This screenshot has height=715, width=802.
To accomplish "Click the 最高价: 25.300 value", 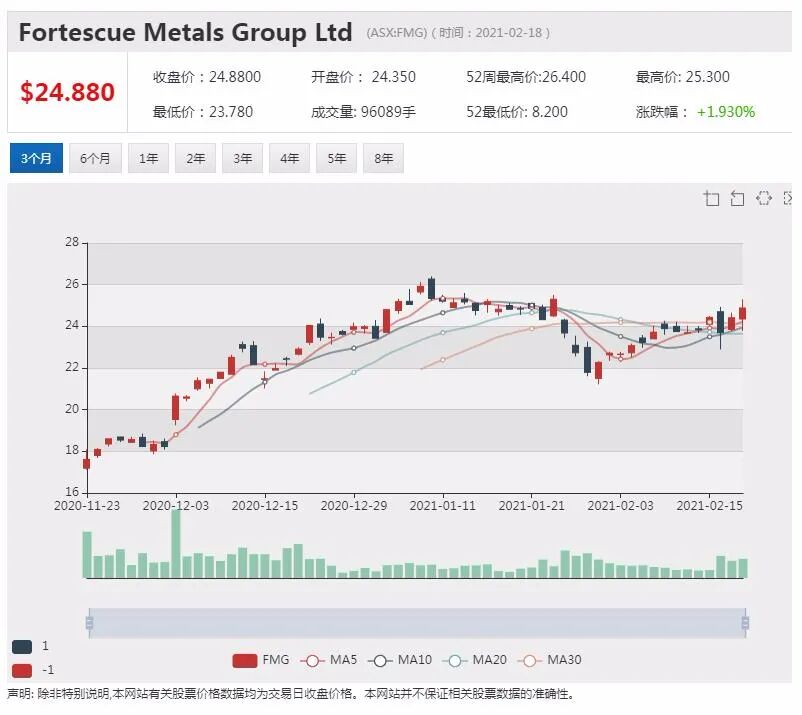I will pos(683,77).
